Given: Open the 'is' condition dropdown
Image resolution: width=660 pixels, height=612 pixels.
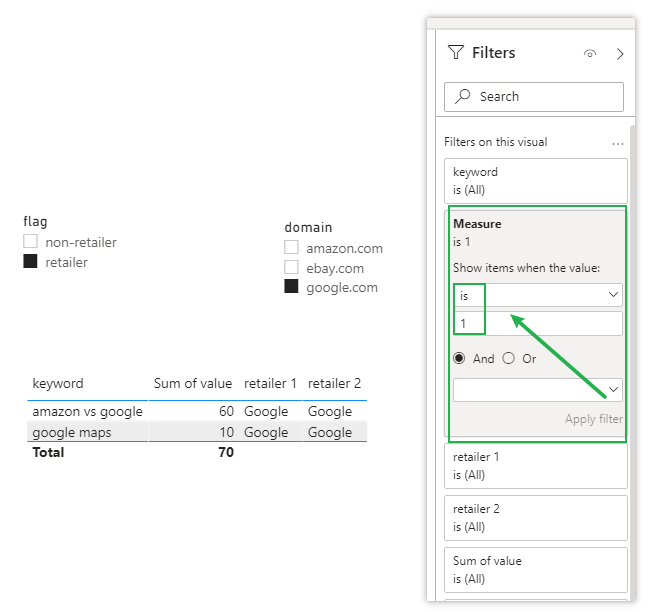Looking at the screenshot, I should pos(538,295).
